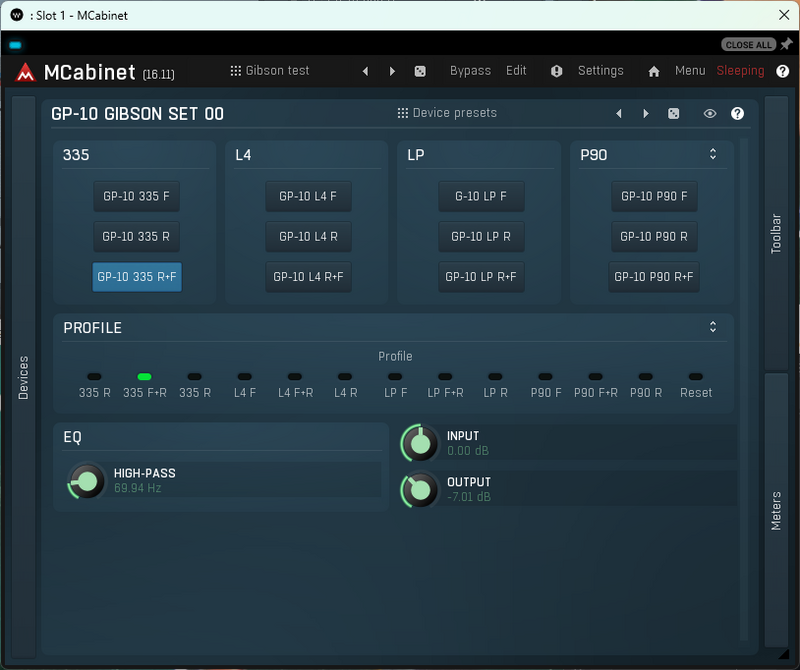The image size is (800, 670).
Task: Click the randomize dice icon beside Bypass
Action: pos(420,71)
